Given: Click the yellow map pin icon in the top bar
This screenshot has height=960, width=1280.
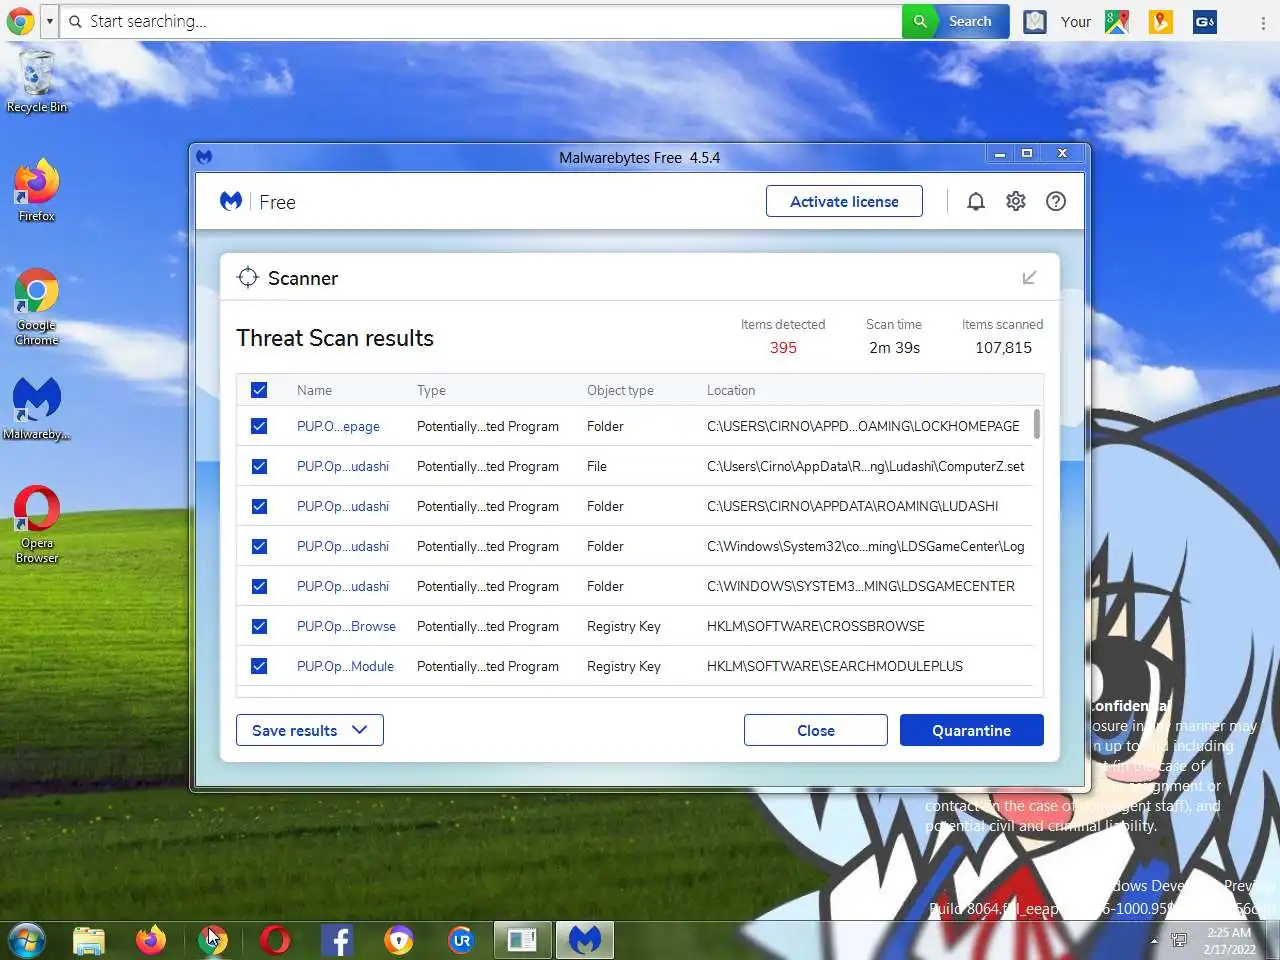Looking at the screenshot, I should point(1161,21).
